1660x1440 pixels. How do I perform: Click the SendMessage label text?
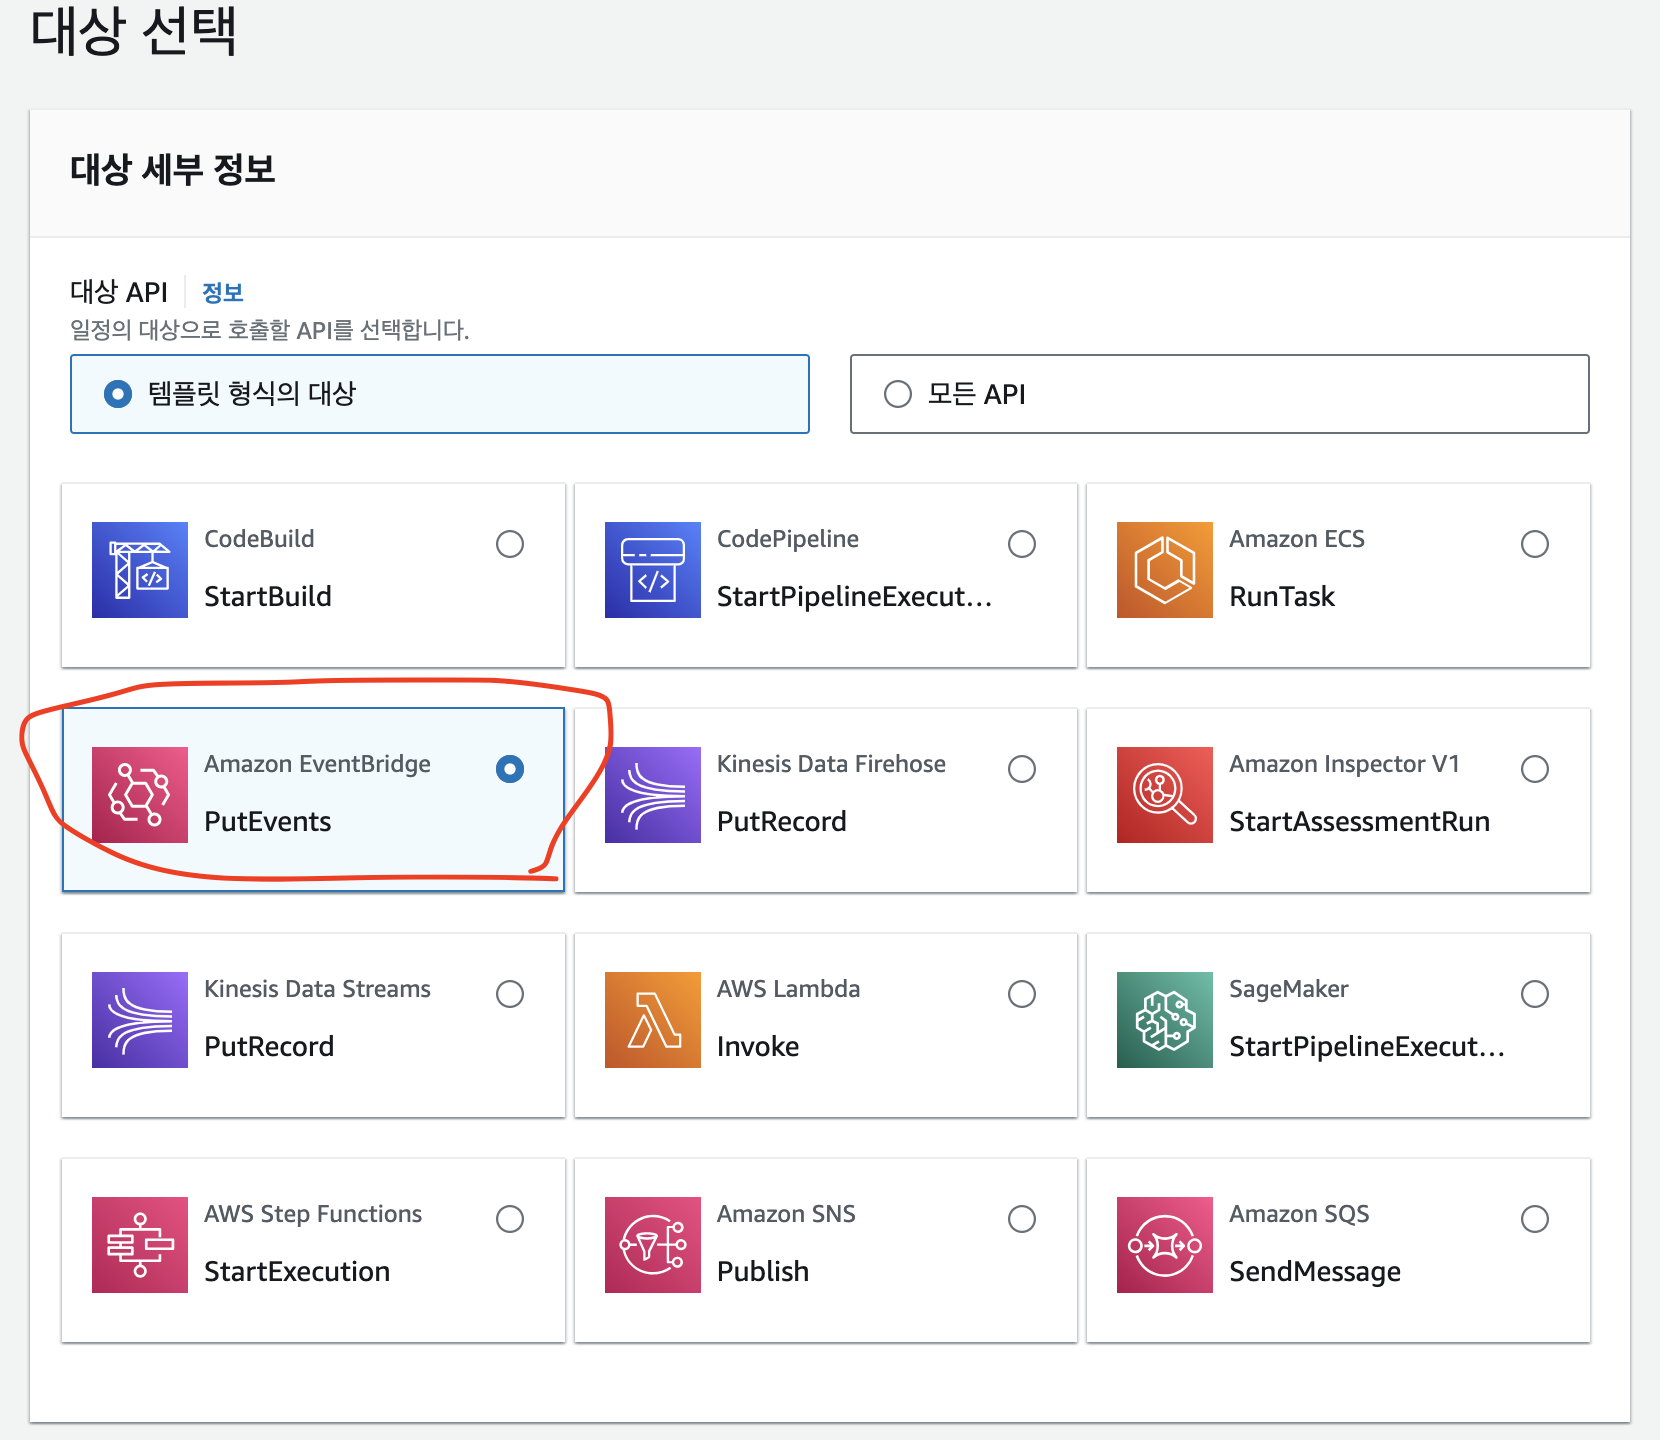click(1315, 1273)
